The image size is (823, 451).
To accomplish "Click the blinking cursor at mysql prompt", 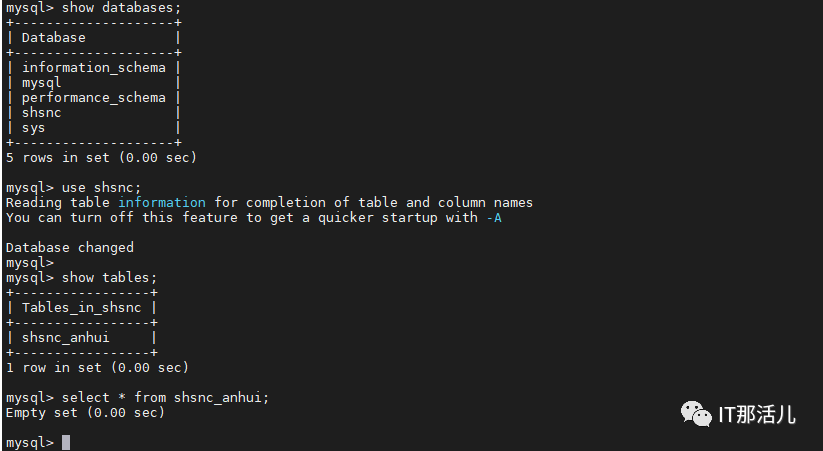I will (x=66, y=443).
